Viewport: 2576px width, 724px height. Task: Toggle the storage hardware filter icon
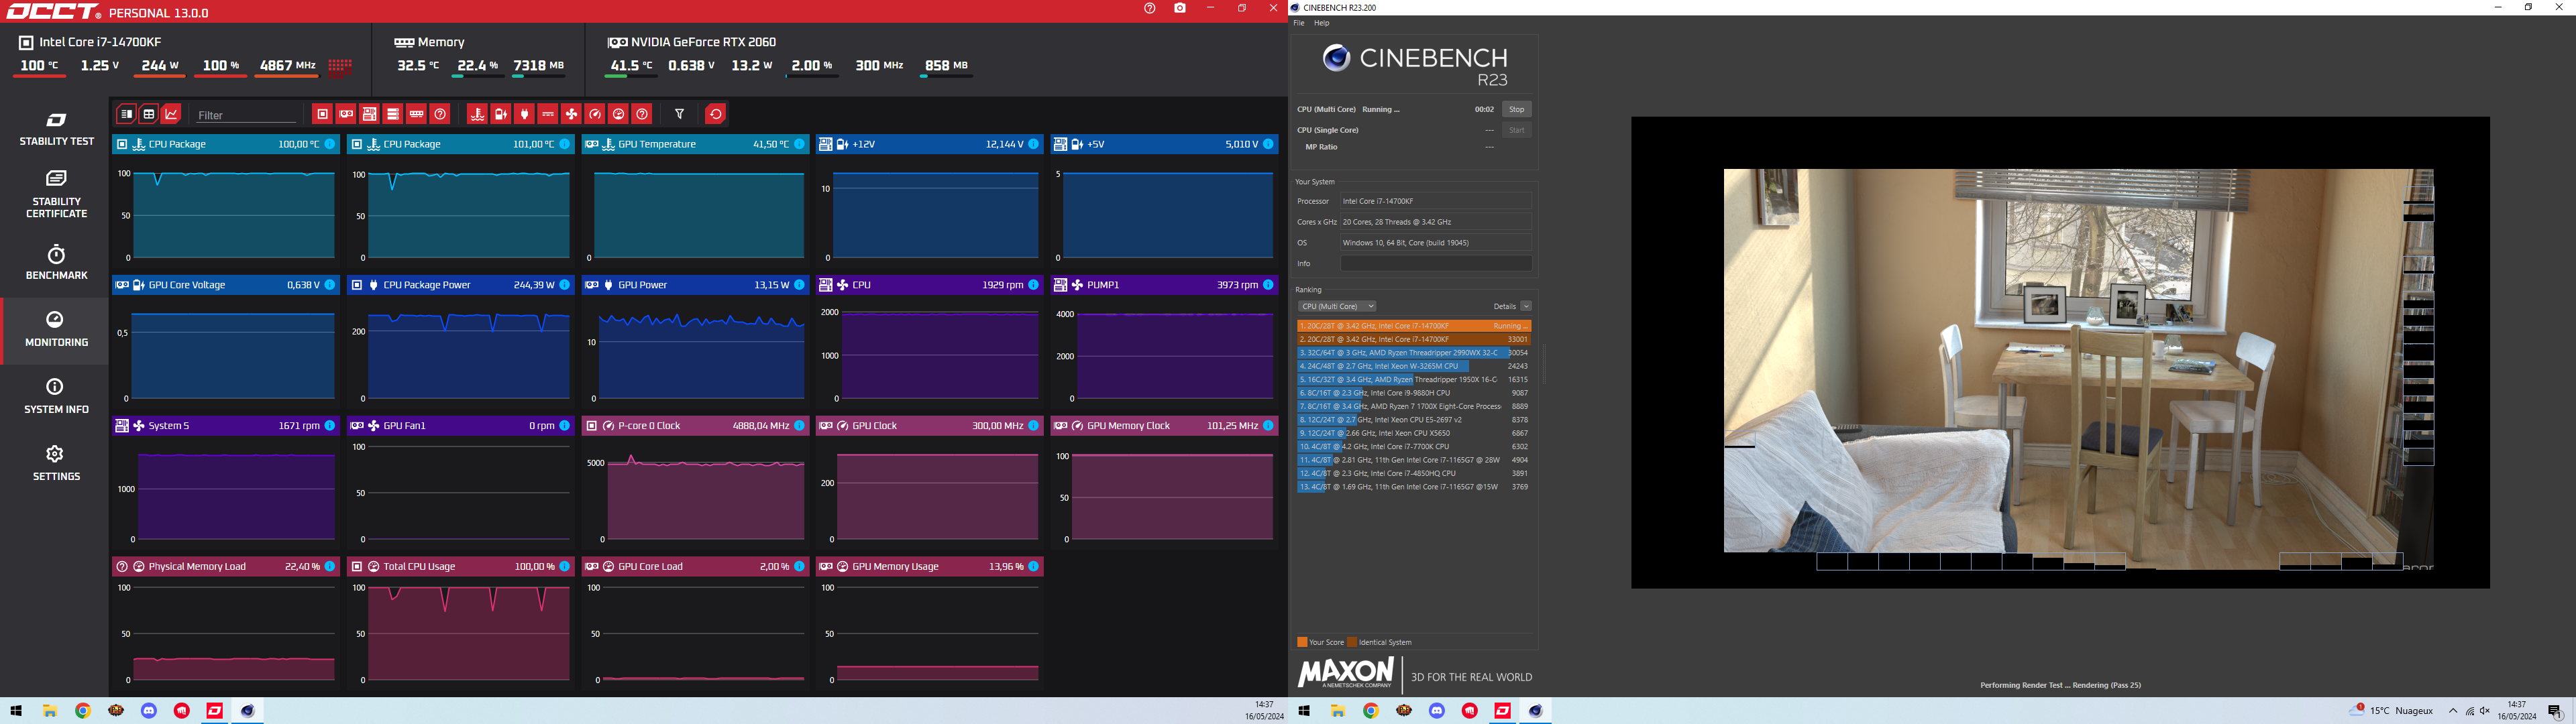point(393,114)
